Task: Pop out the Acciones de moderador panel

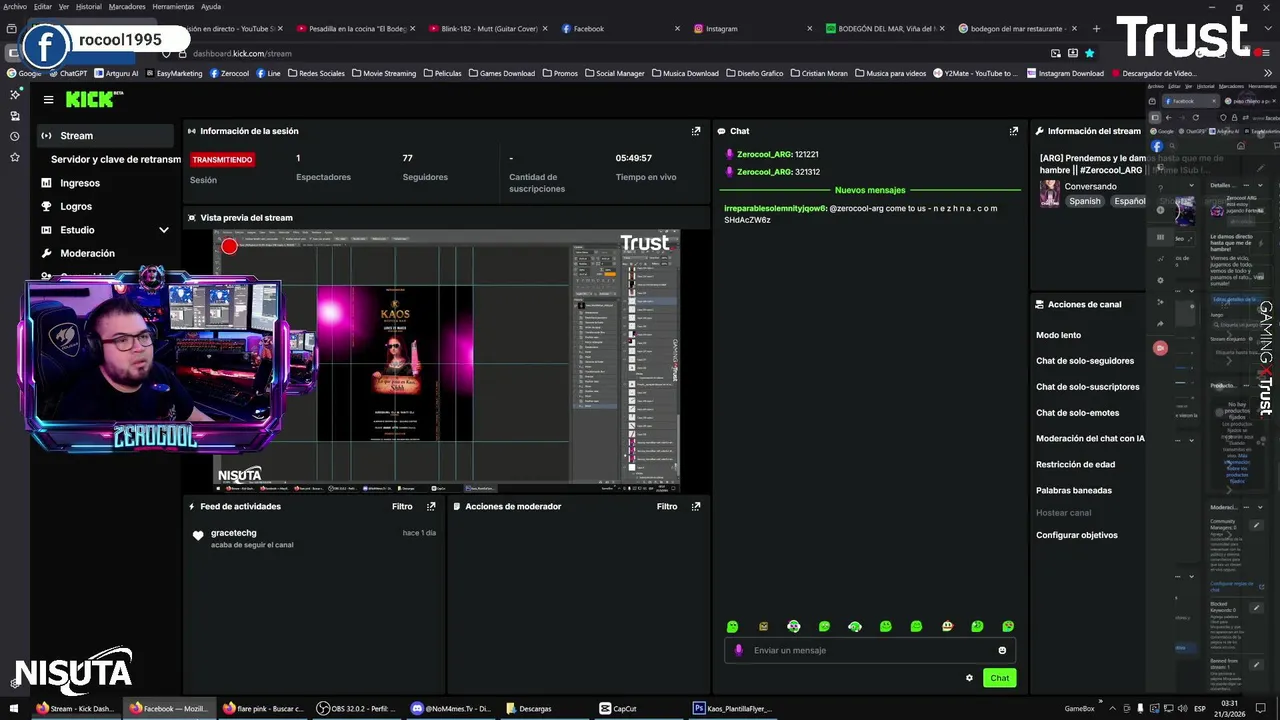Action: pos(696,506)
